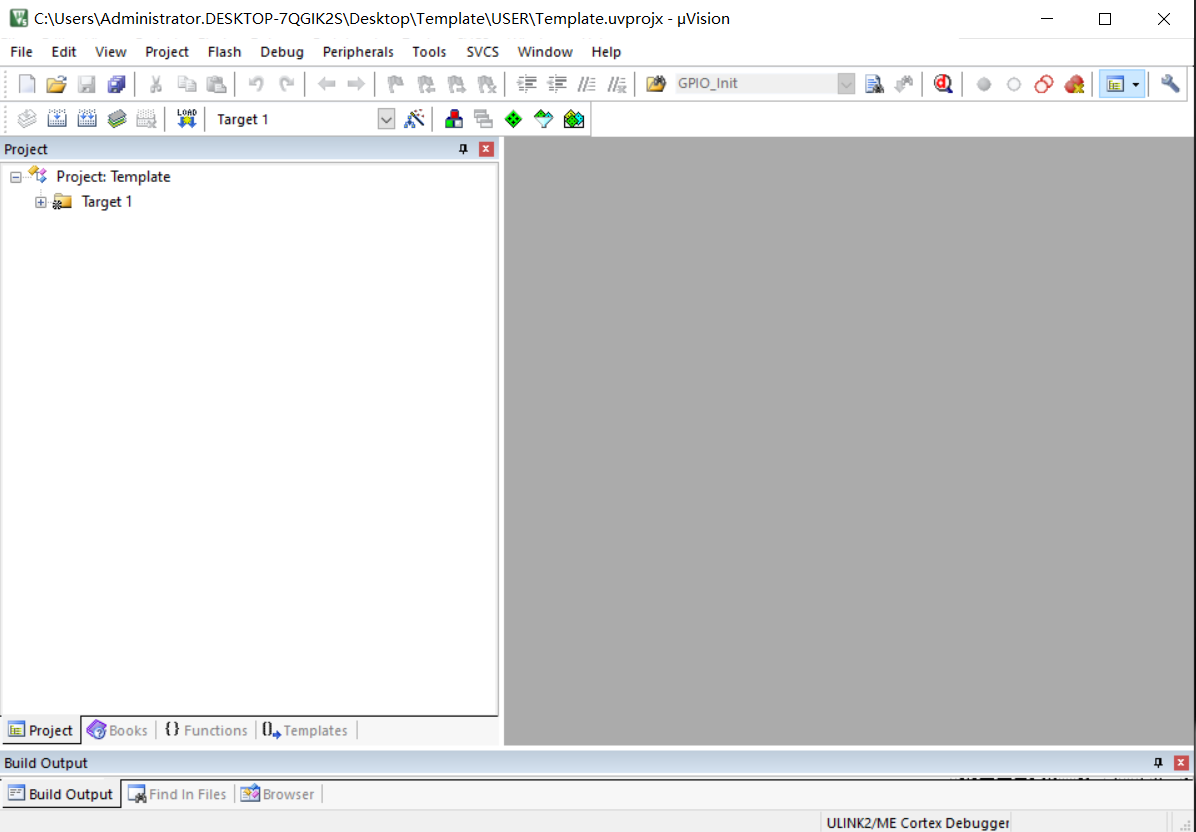Switch to the Templates tab
The width and height of the screenshot is (1196, 832).
[x=305, y=731]
